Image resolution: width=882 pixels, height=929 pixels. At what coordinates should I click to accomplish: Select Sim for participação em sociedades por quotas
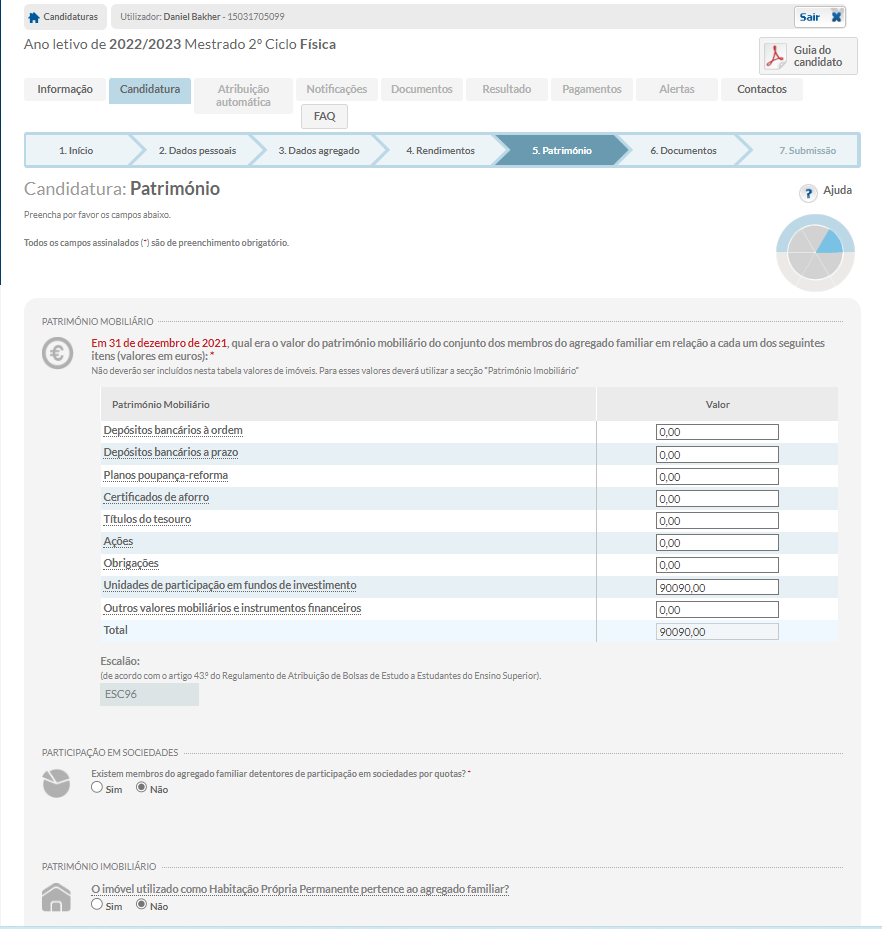(x=97, y=787)
